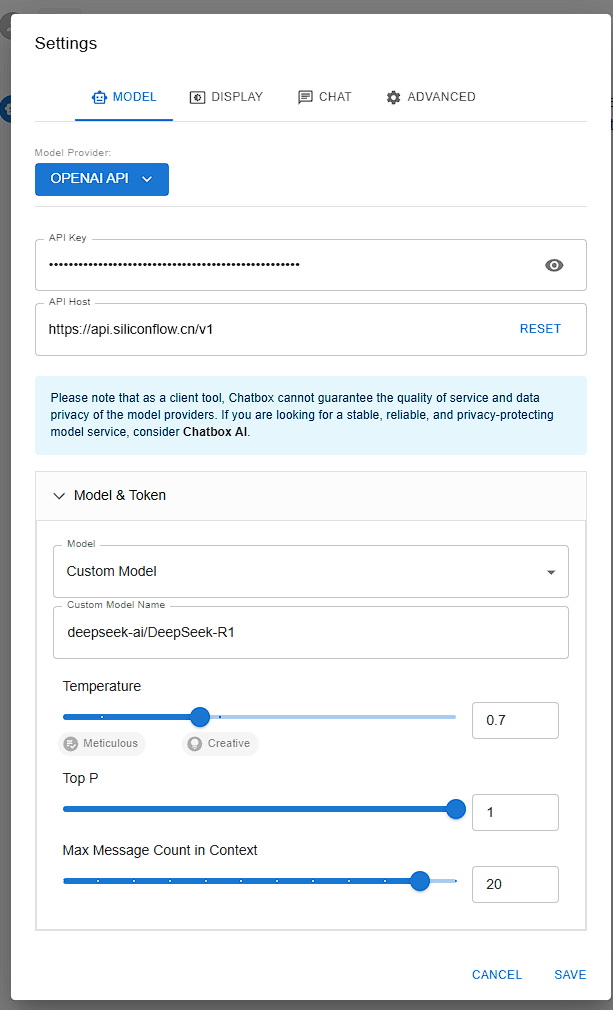Click the Display tab brightness icon

pyautogui.click(x=196, y=97)
